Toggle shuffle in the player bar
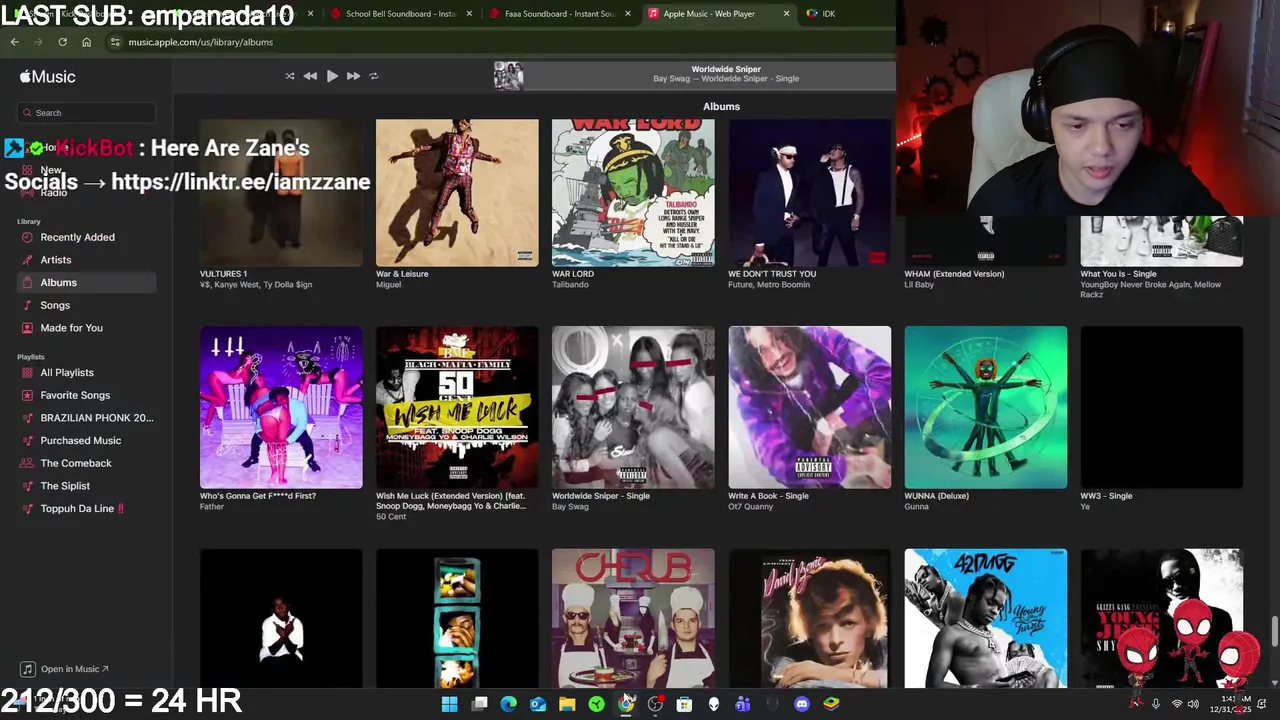Screen dimensions: 1280x720 tap(290, 76)
